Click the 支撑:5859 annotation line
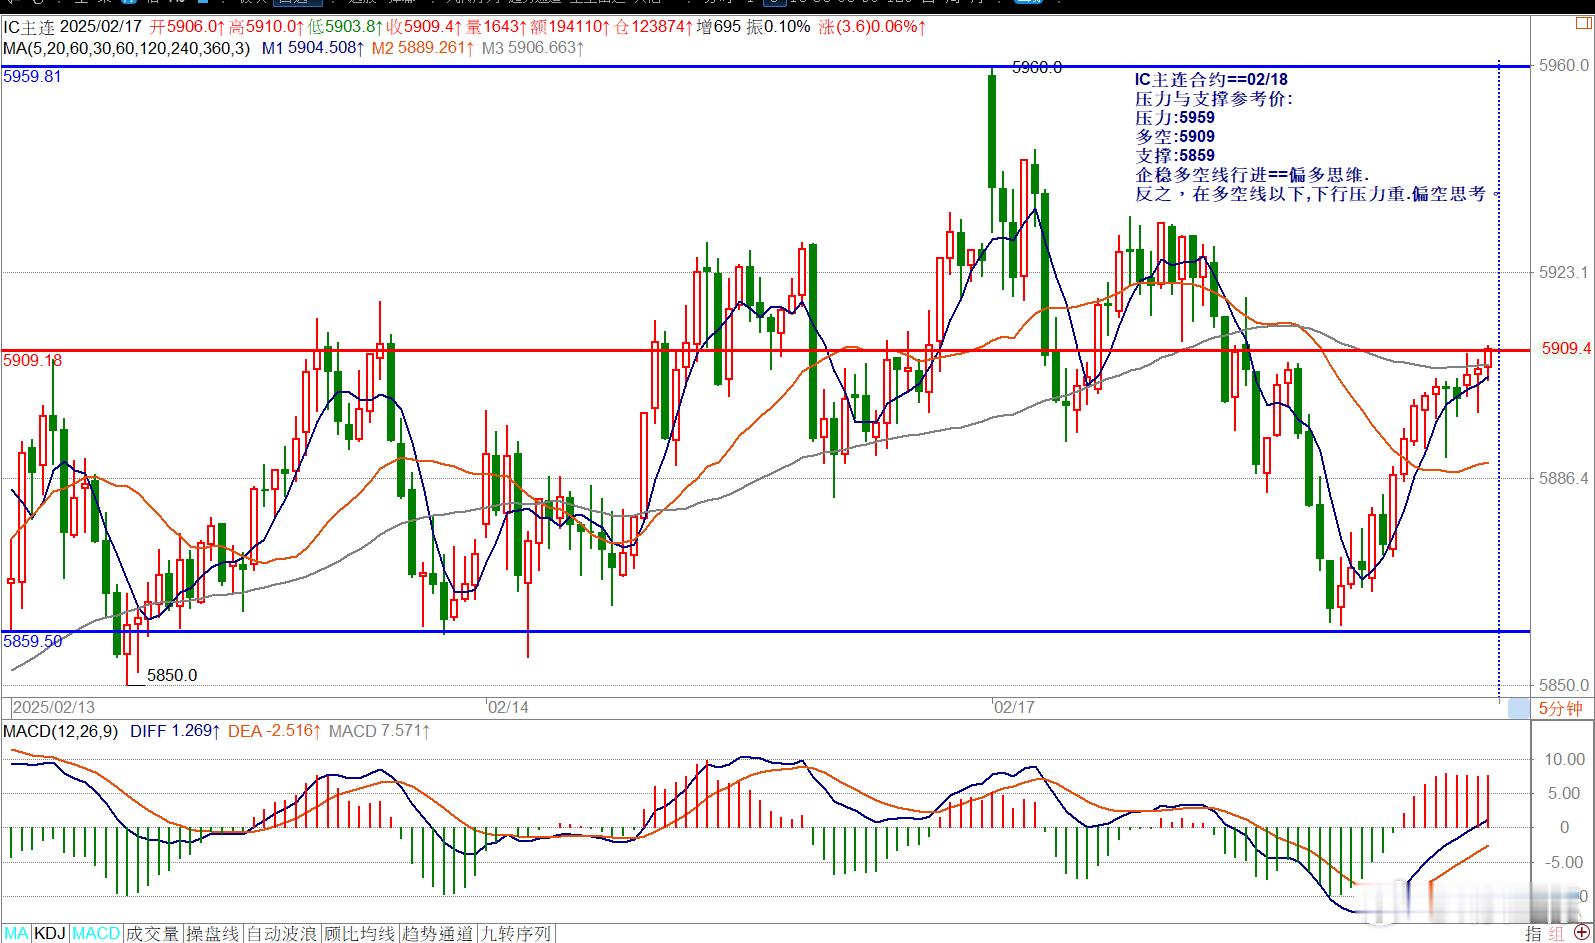Image resolution: width=1595 pixels, height=943 pixels. pos(1175,156)
